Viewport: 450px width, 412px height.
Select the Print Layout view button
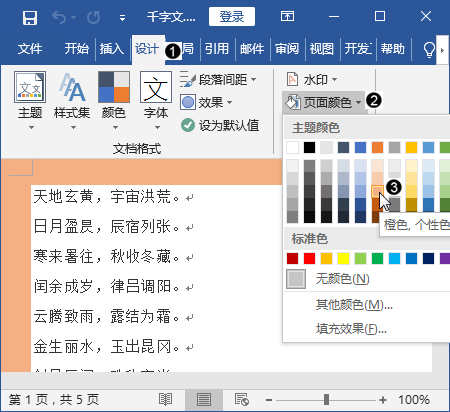(x=204, y=399)
